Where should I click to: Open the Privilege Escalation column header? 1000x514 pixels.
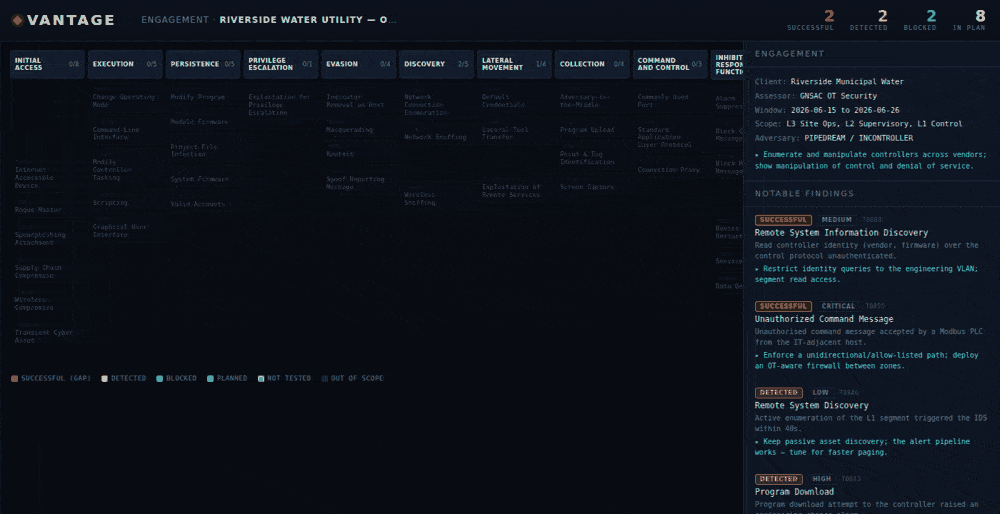click(x=281, y=64)
